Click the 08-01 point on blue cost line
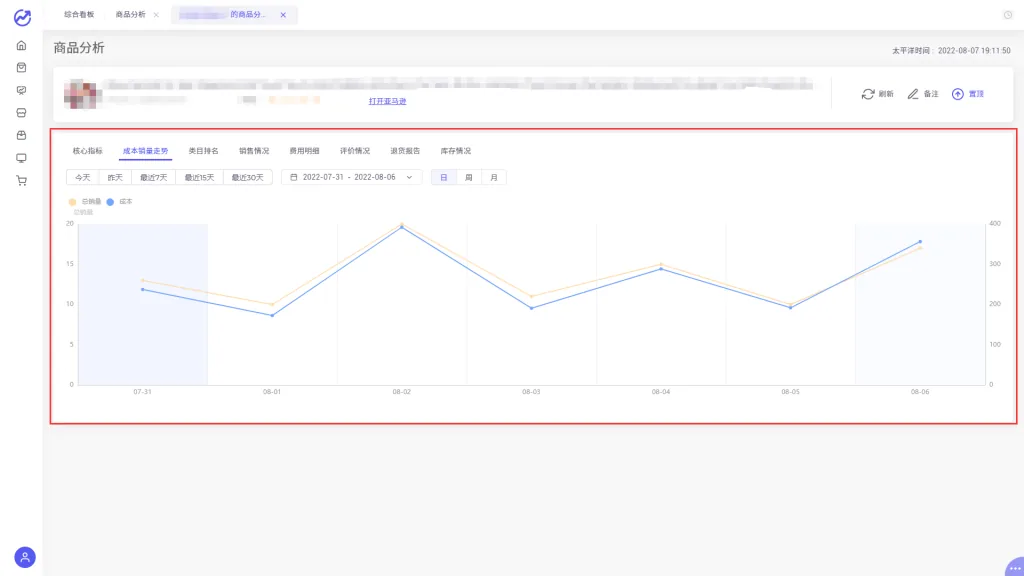 [272, 315]
